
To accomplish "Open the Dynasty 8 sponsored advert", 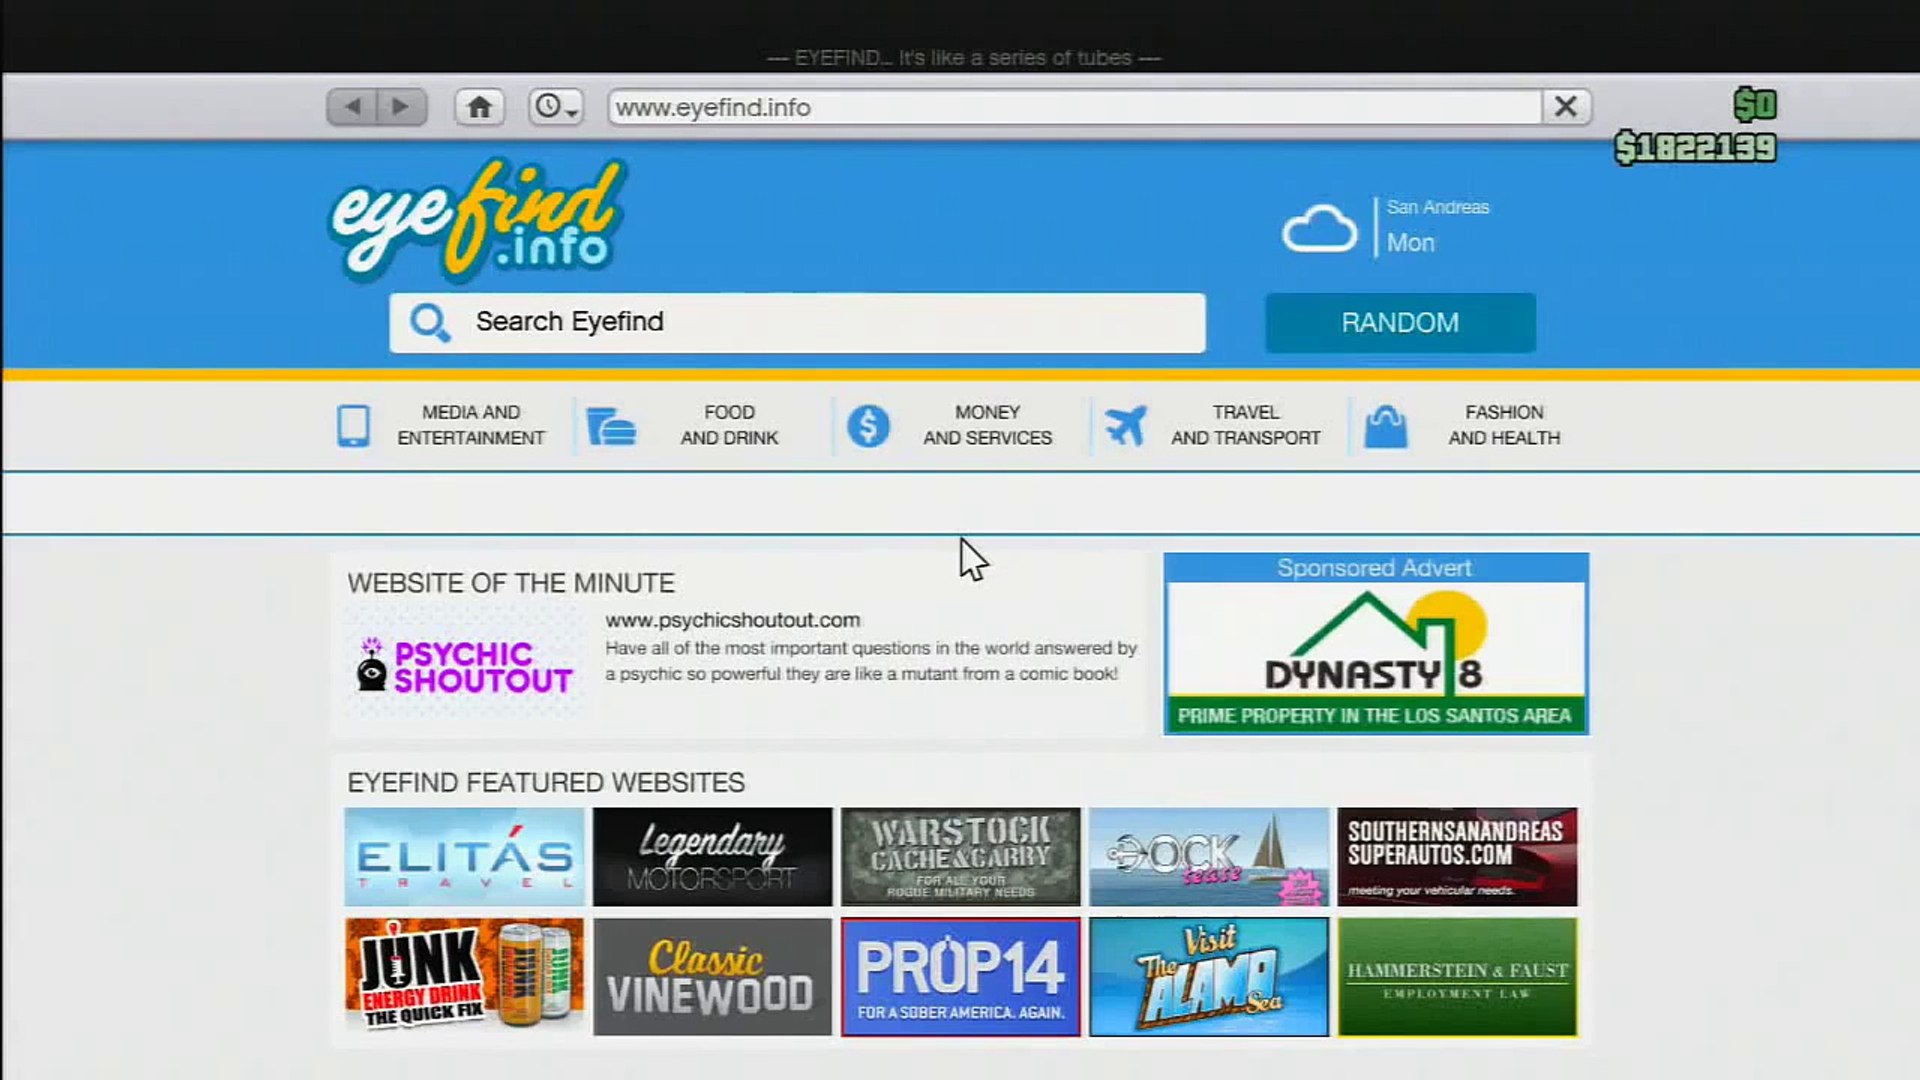I will [1376, 644].
